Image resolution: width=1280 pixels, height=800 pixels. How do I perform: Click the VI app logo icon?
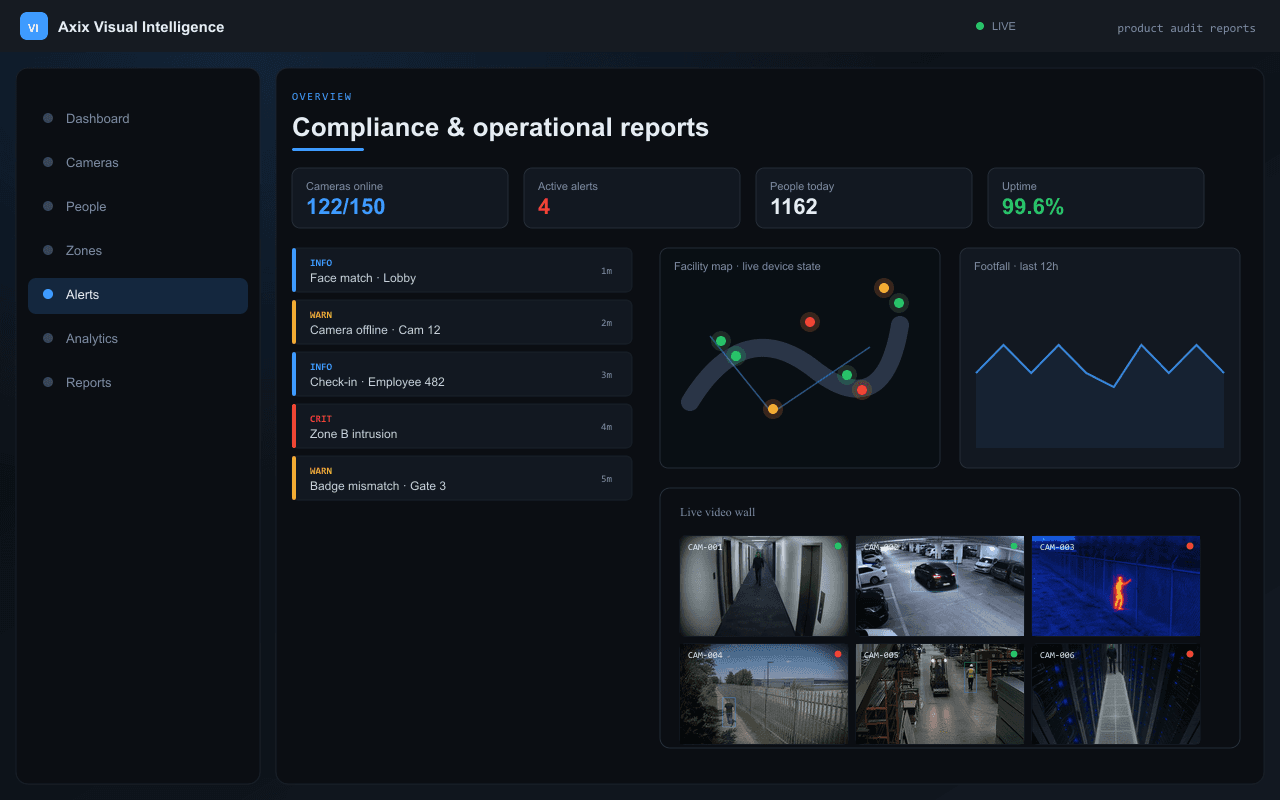pos(34,27)
